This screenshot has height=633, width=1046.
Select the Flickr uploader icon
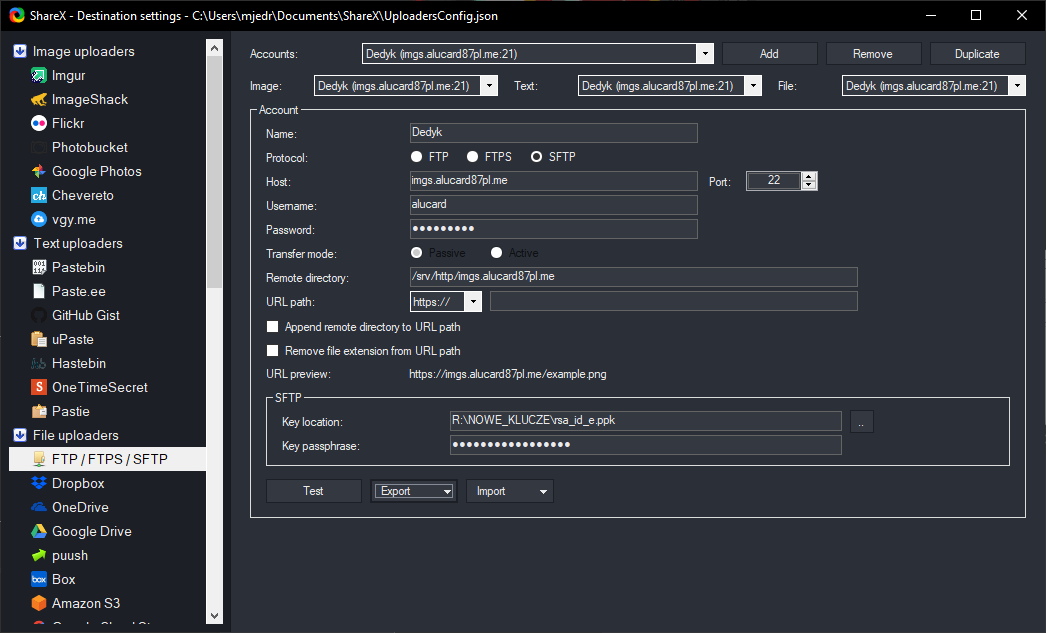pyautogui.click(x=39, y=123)
